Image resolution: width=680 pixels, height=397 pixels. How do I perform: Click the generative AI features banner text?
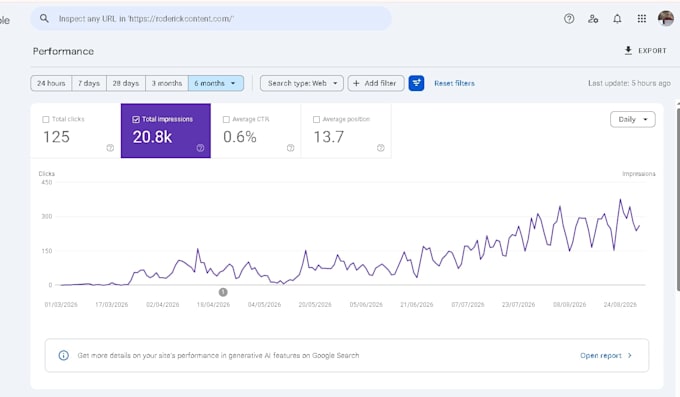pyautogui.click(x=218, y=355)
